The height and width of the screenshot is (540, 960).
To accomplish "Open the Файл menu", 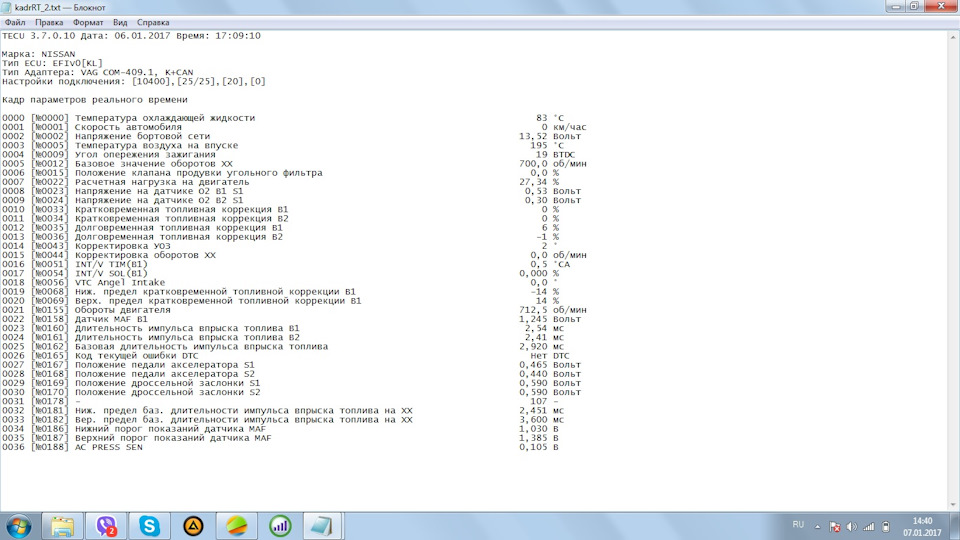I will [x=15, y=23].
